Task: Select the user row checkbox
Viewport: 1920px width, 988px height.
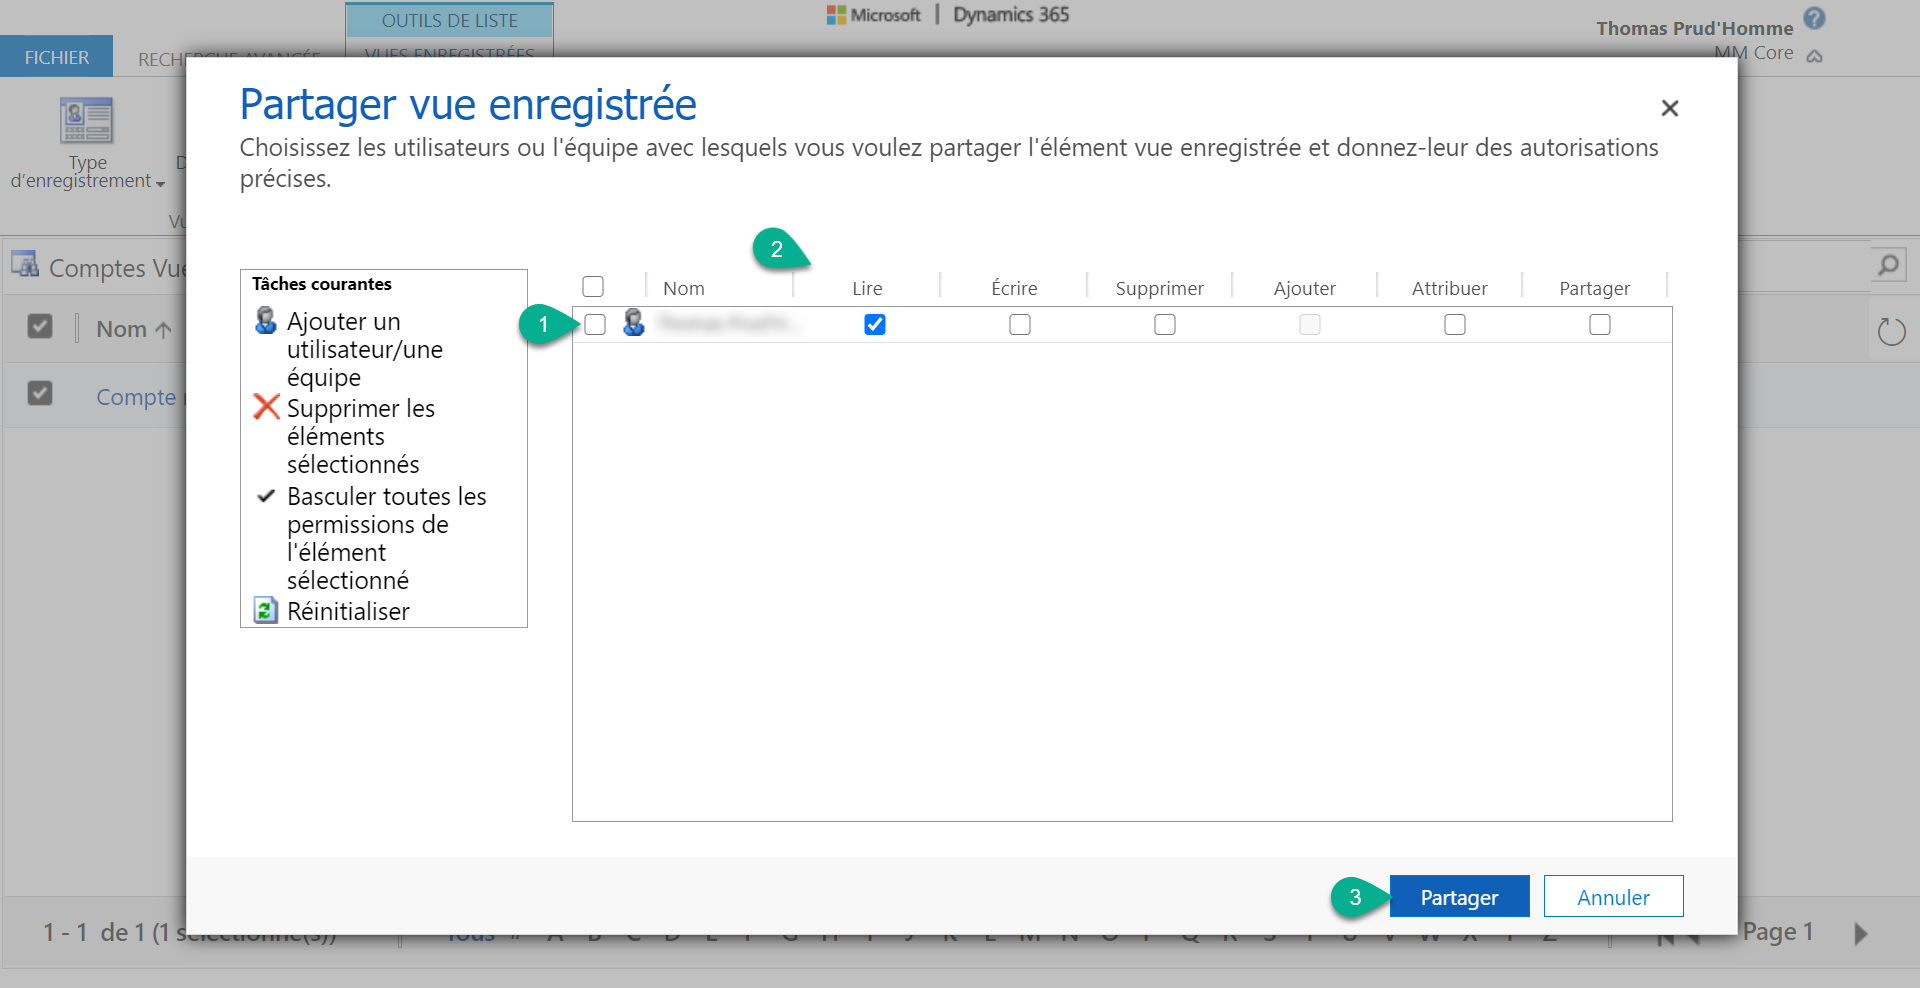Action: [595, 325]
